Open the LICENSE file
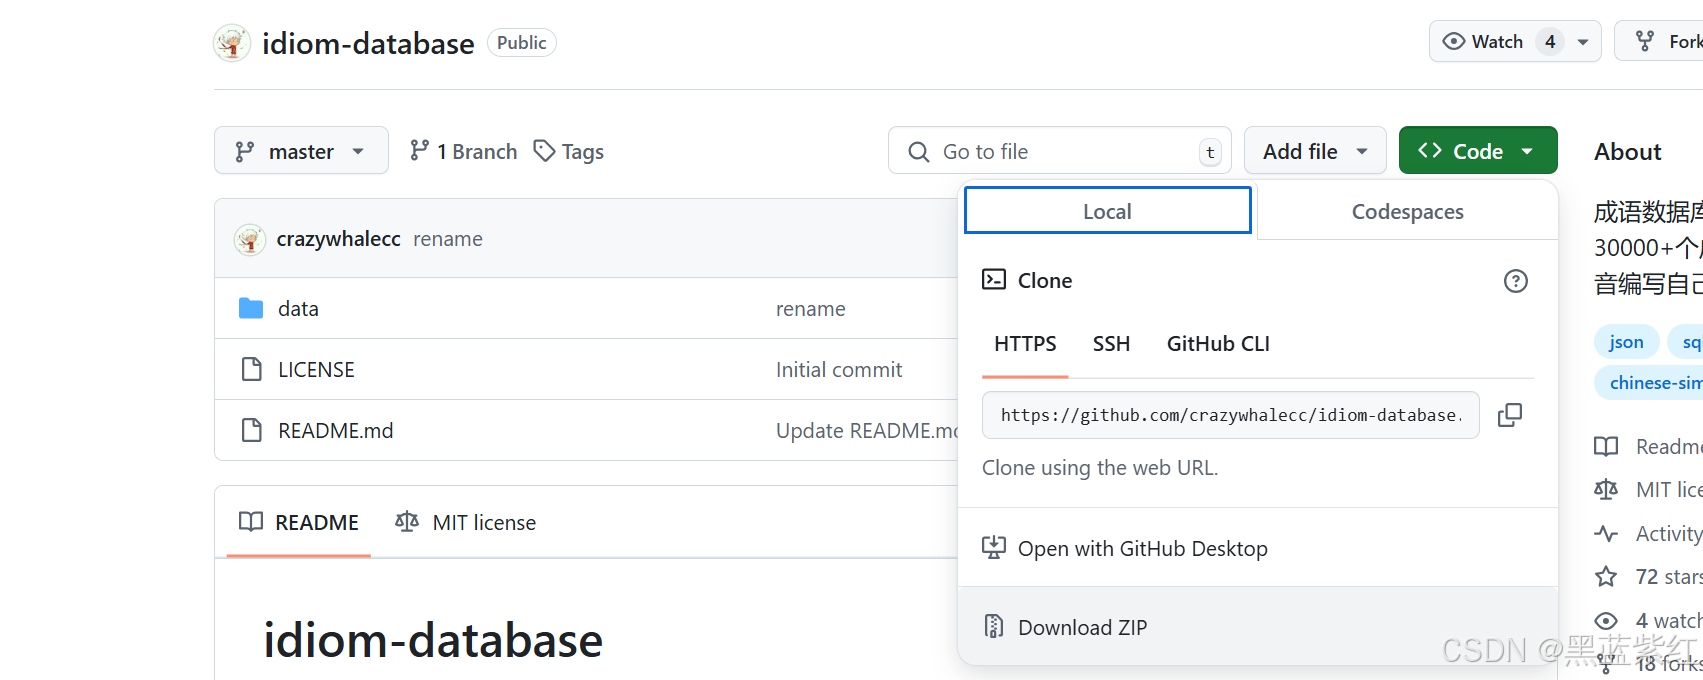This screenshot has height=680, width=1703. pyautogui.click(x=316, y=369)
